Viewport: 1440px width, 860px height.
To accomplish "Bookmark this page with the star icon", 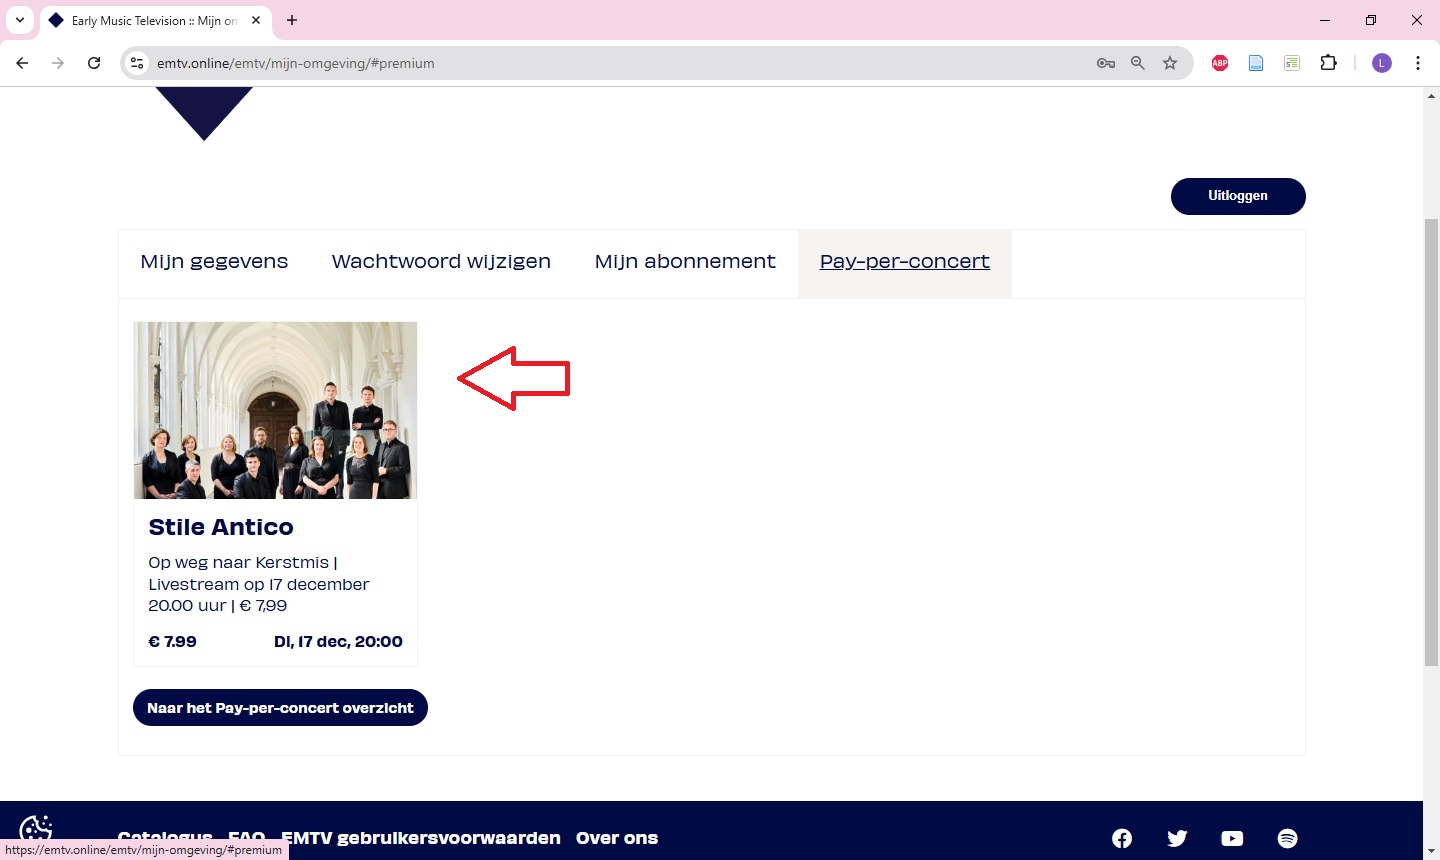I will (1170, 63).
